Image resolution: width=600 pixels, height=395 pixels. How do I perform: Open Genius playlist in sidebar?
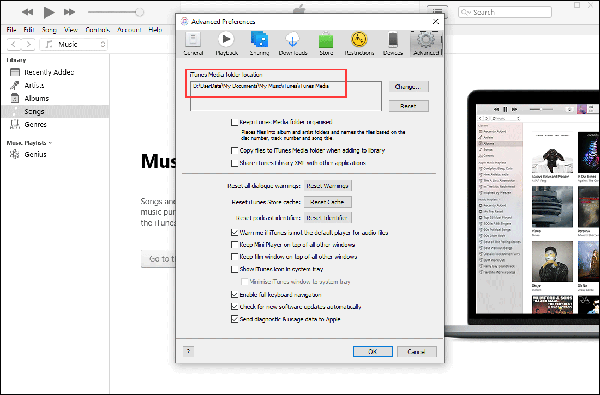pos(55,154)
